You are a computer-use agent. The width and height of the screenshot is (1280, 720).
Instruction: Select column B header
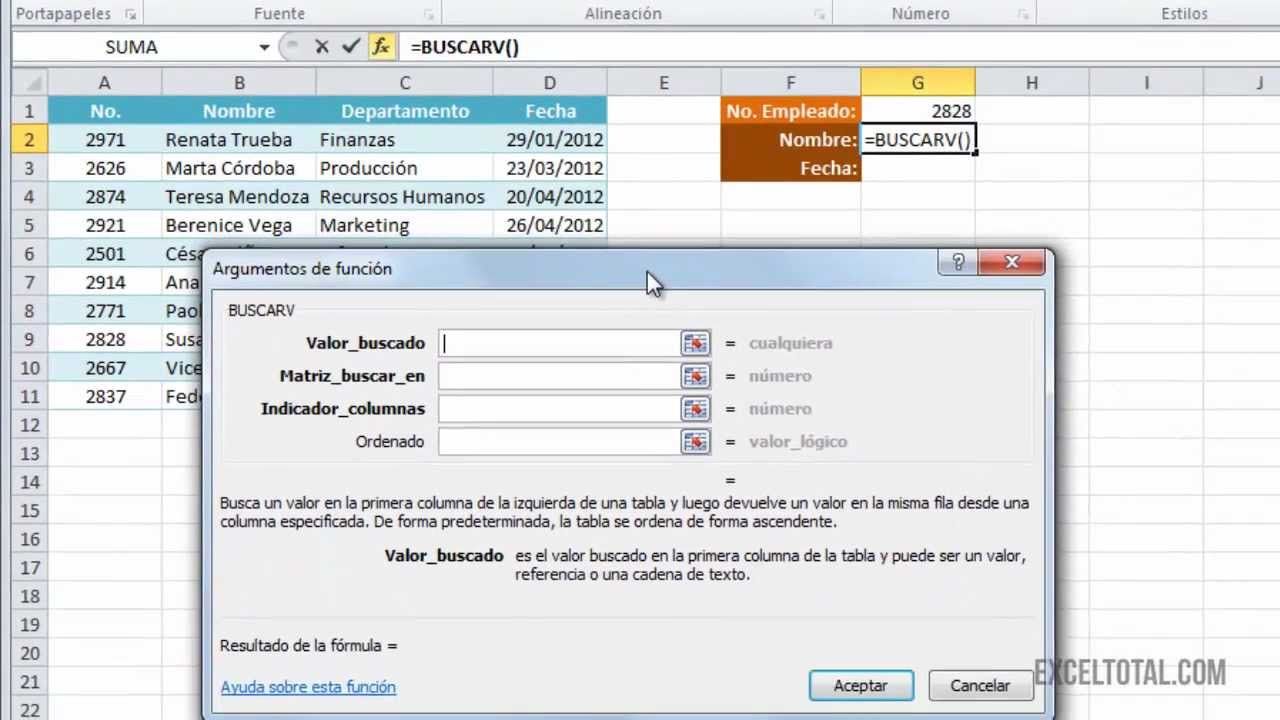tap(239, 83)
